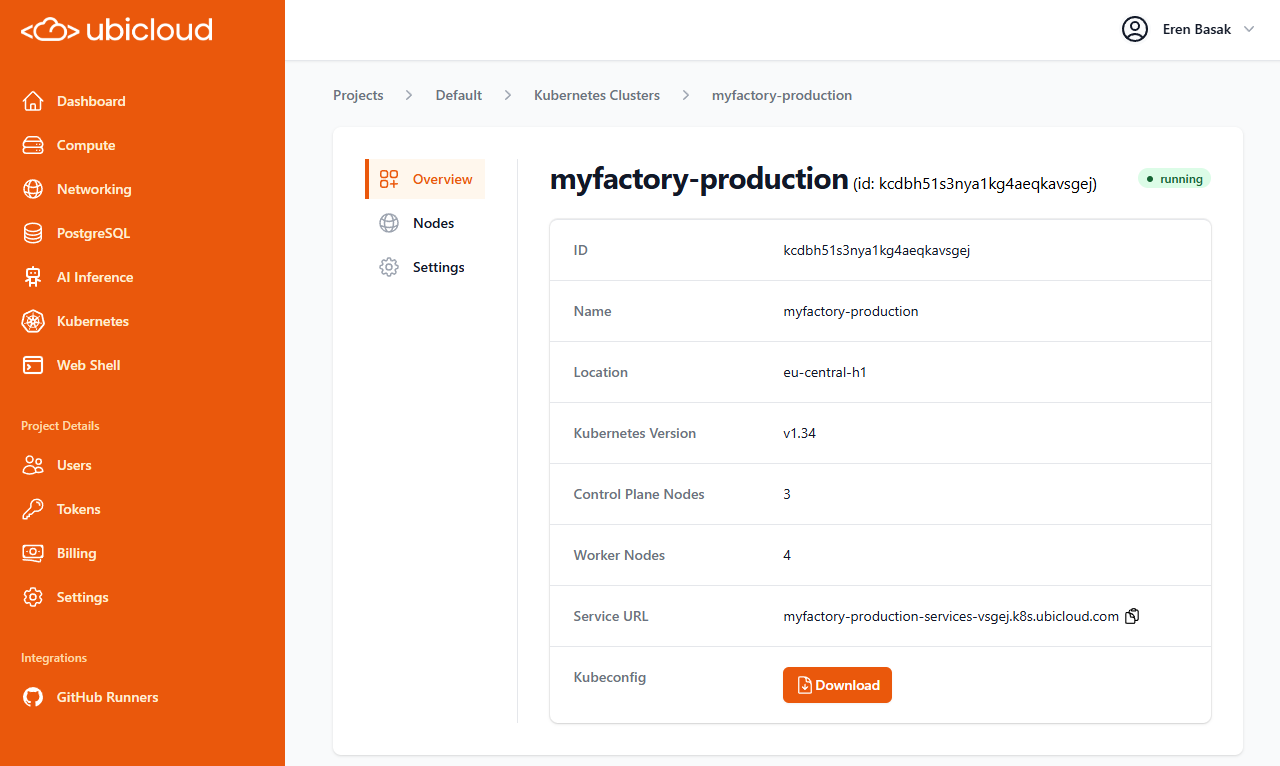This screenshot has width=1280, height=766.
Task: Download the Kubeconfig file
Action: click(x=837, y=685)
